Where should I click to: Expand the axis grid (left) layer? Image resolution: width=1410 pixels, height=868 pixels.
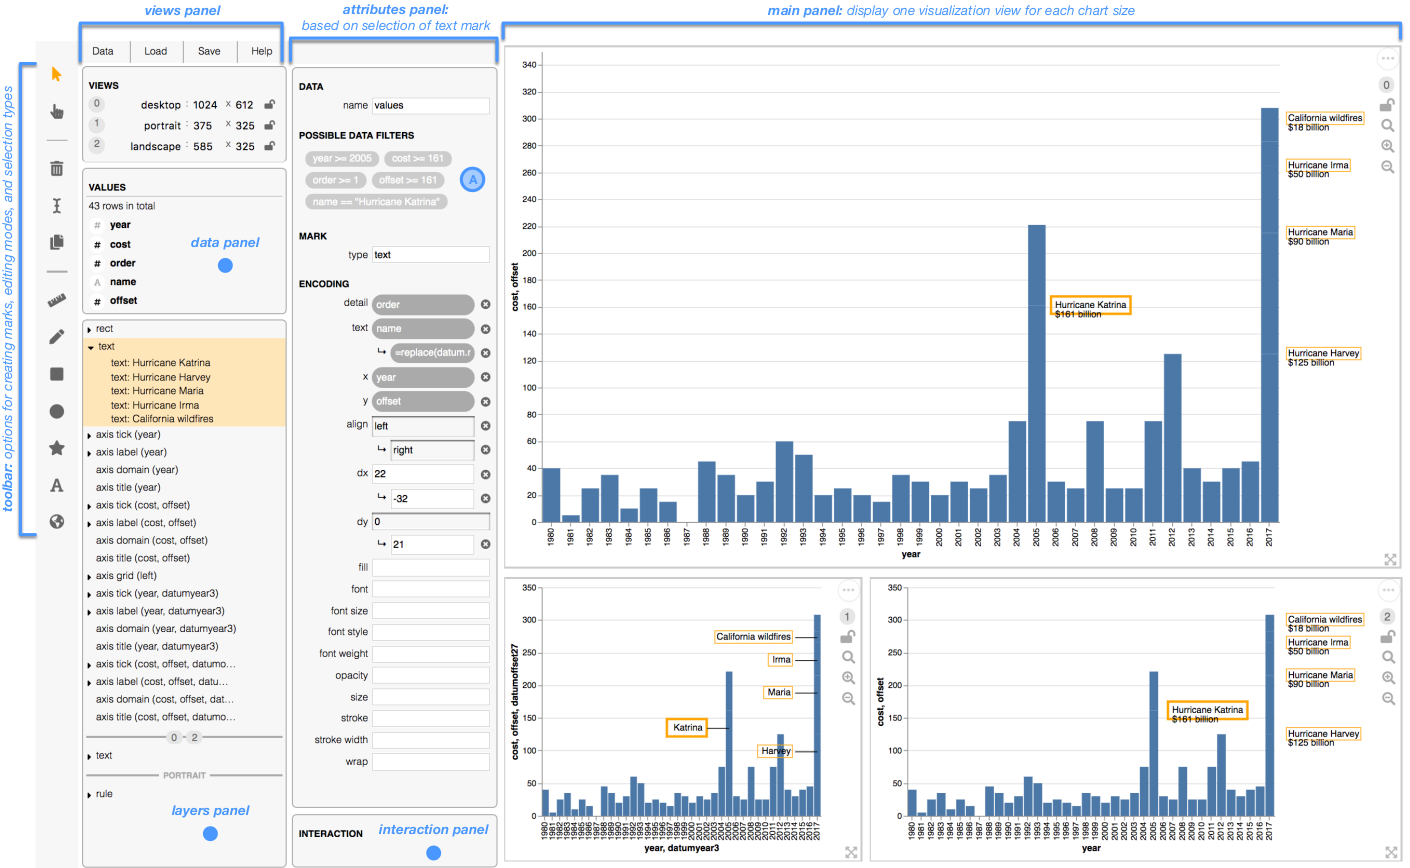pos(89,576)
